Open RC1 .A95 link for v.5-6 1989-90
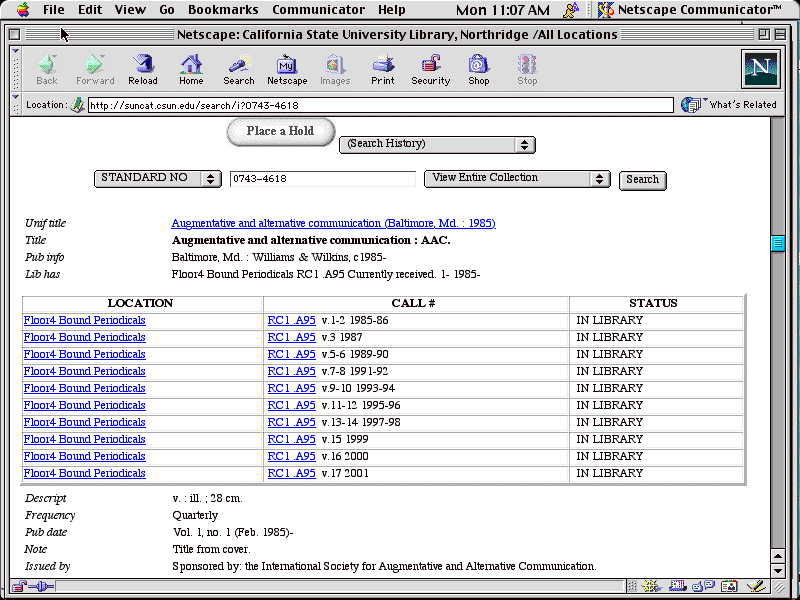The image size is (800, 600). (x=292, y=354)
